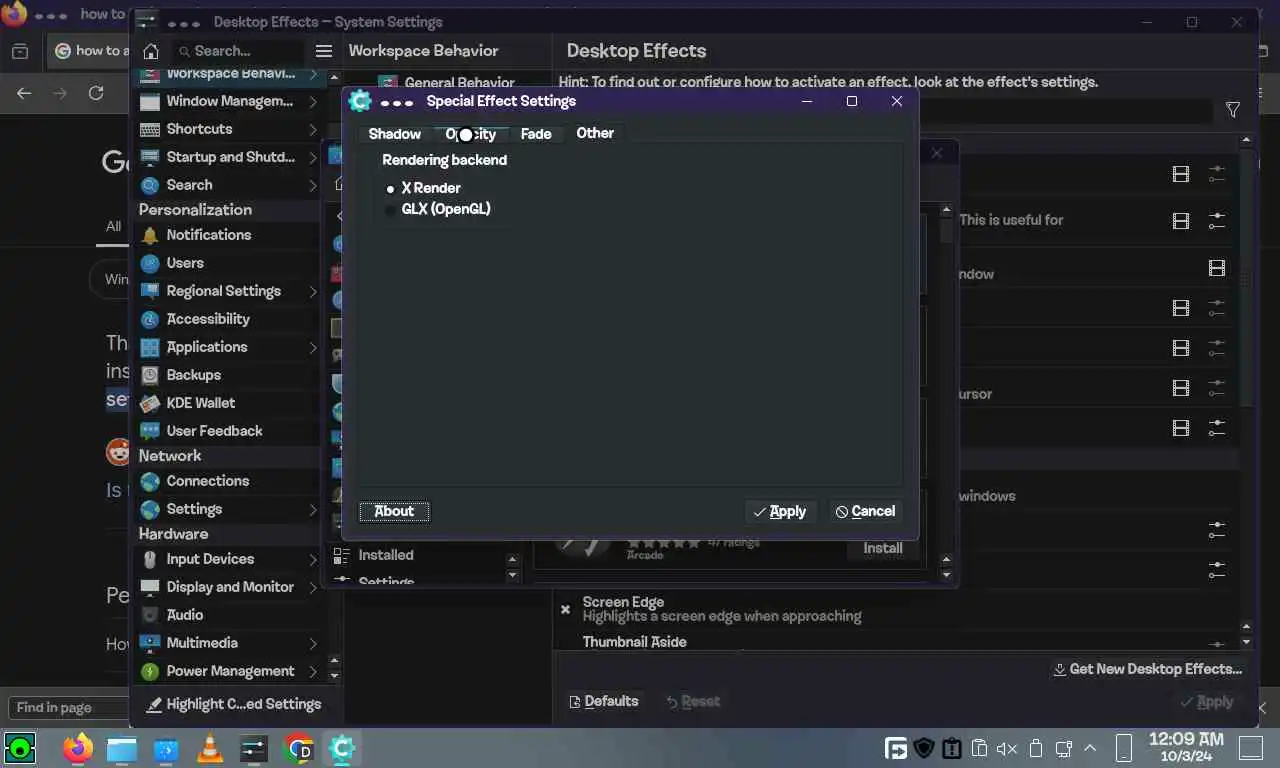Open the Users icon in sidebar

tap(150, 263)
